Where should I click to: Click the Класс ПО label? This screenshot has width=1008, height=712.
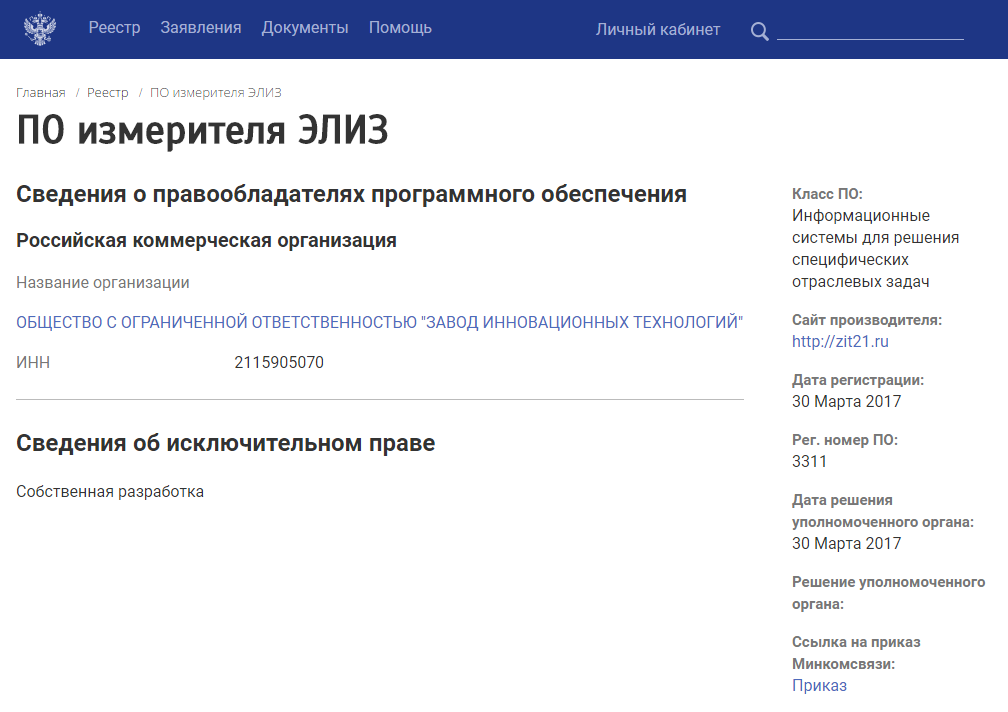827,194
